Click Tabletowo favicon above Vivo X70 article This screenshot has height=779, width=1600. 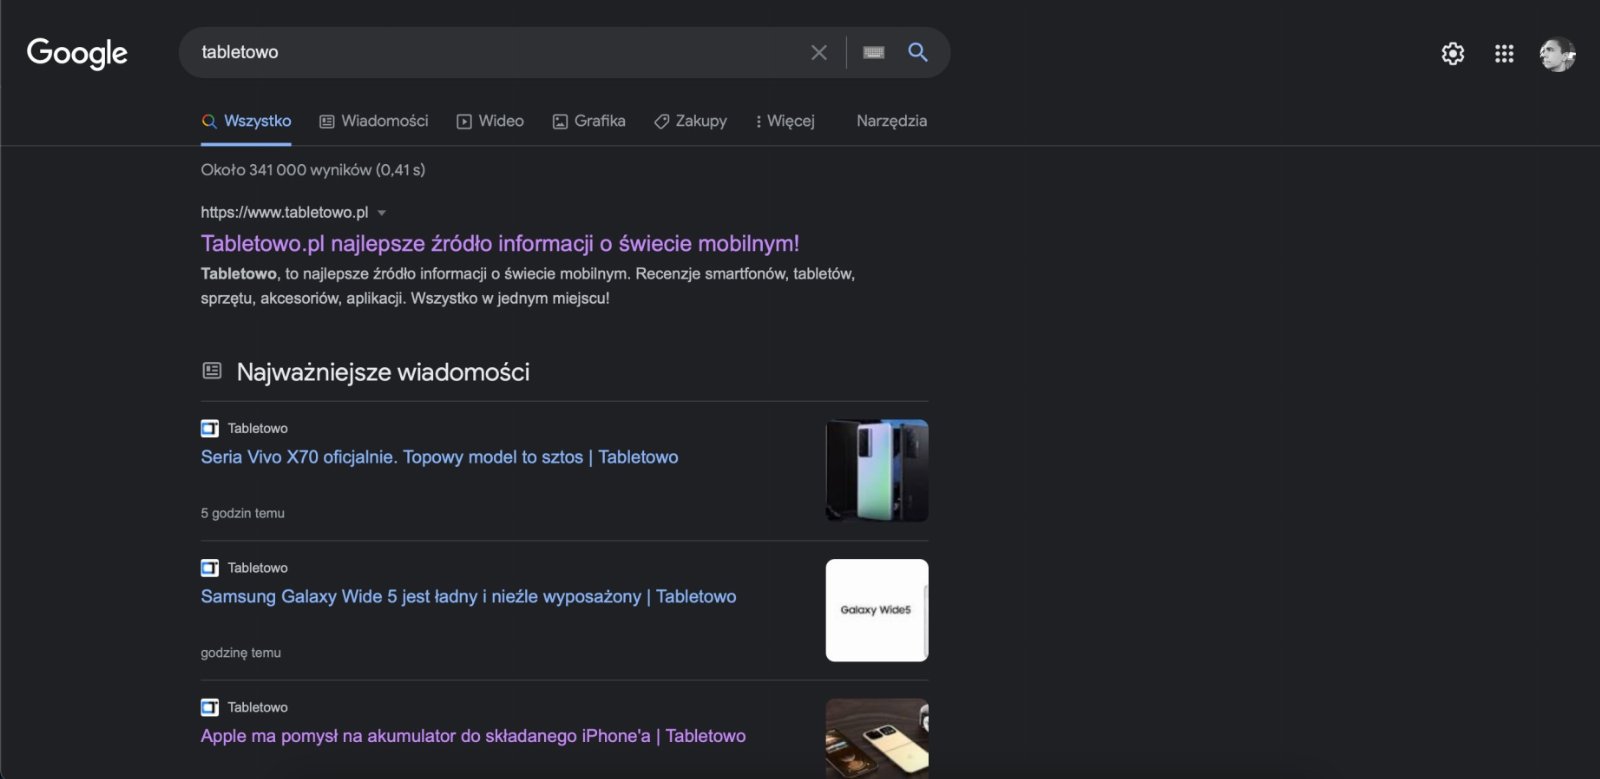click(210, 429)
